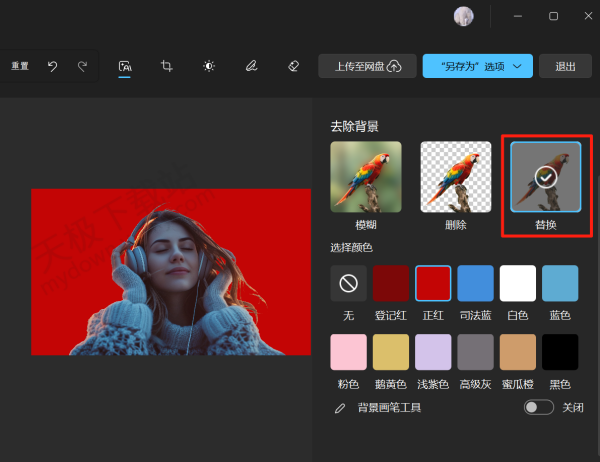
Task: Pick the 司法蓝 blue color swatch
Action: [x=475, y=284]
